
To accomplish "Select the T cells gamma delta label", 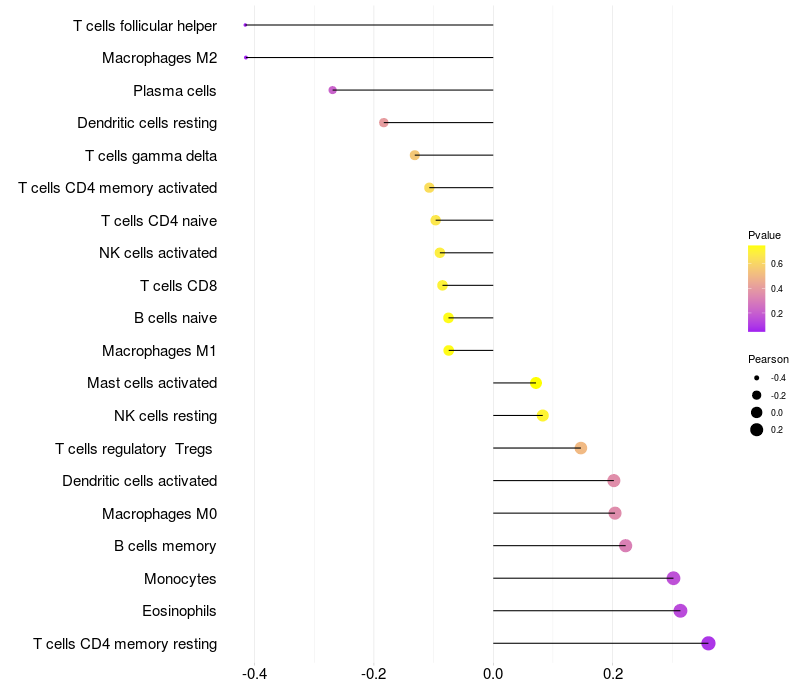I will (x=151, y=155).
